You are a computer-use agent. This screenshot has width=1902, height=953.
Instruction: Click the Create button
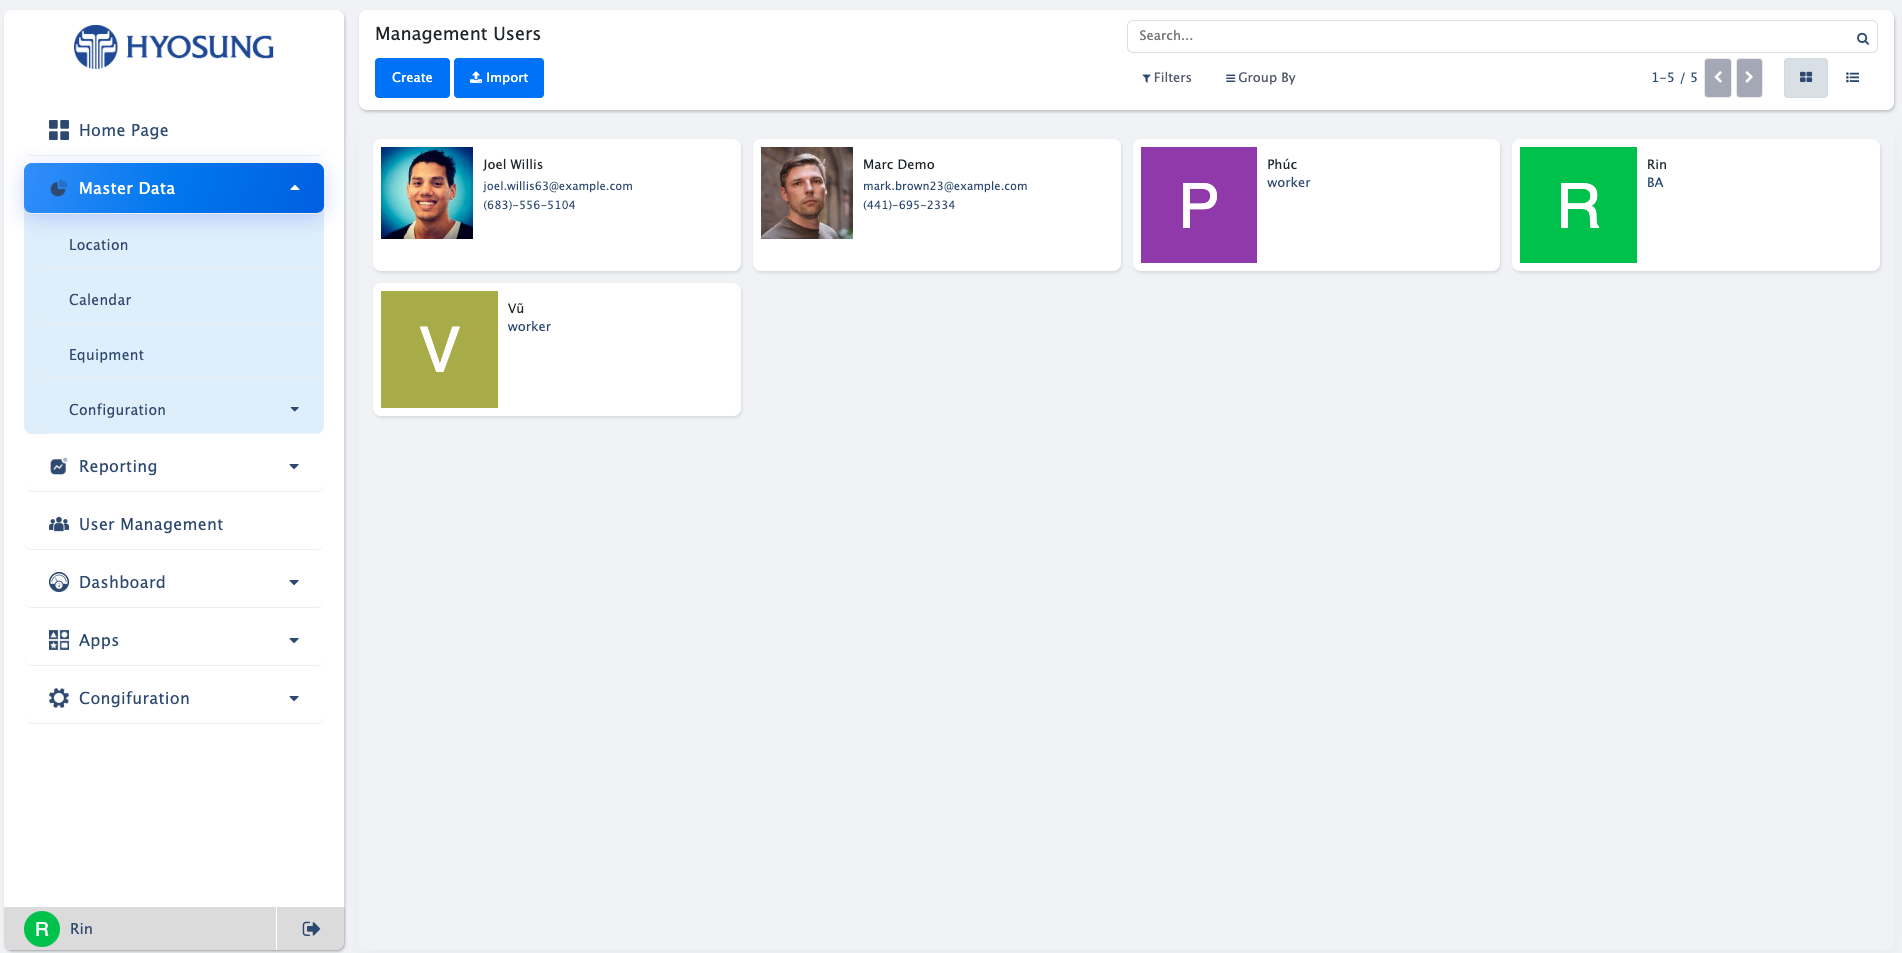coord(412,78)
